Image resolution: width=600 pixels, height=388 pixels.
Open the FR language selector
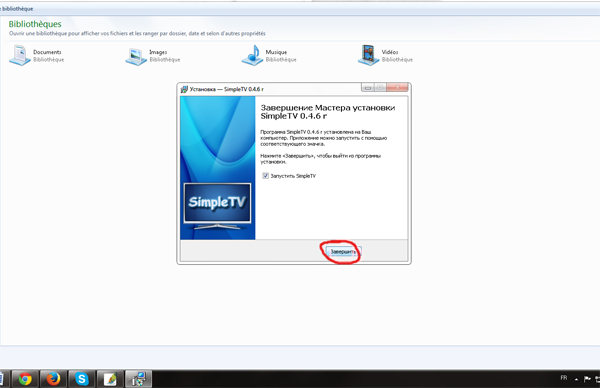tap(564, 378)
